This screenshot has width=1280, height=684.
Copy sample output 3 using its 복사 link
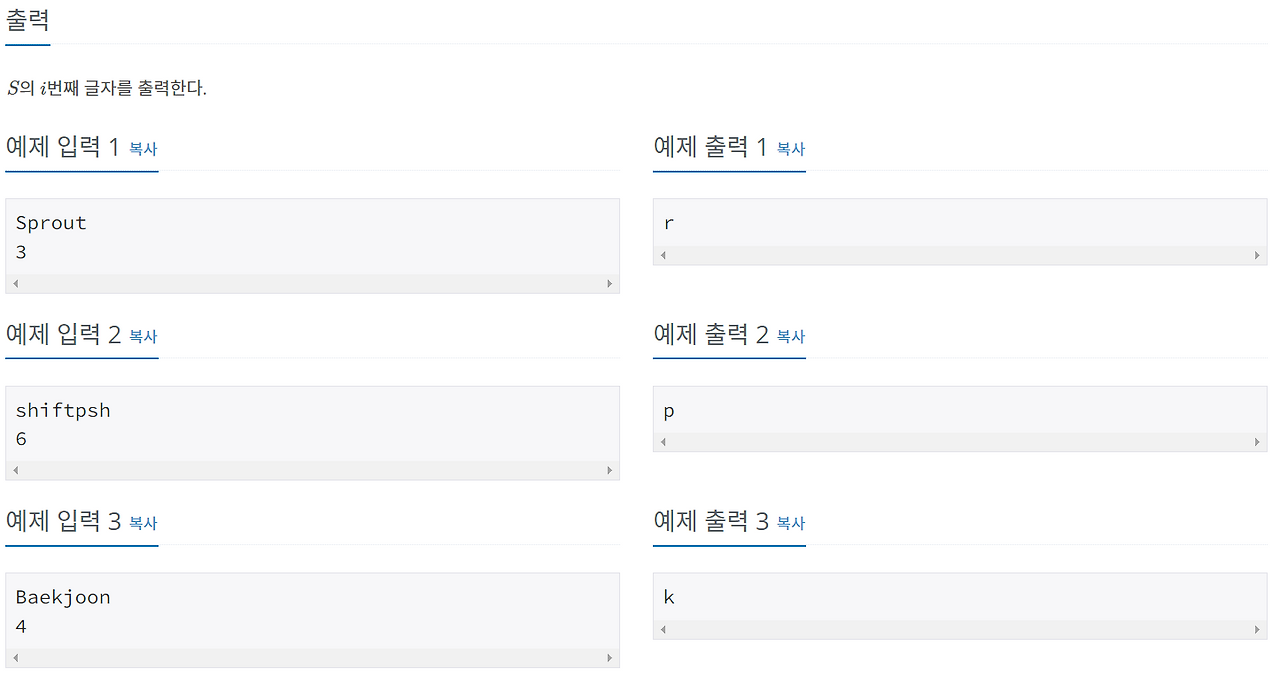[x=790, y=523]
